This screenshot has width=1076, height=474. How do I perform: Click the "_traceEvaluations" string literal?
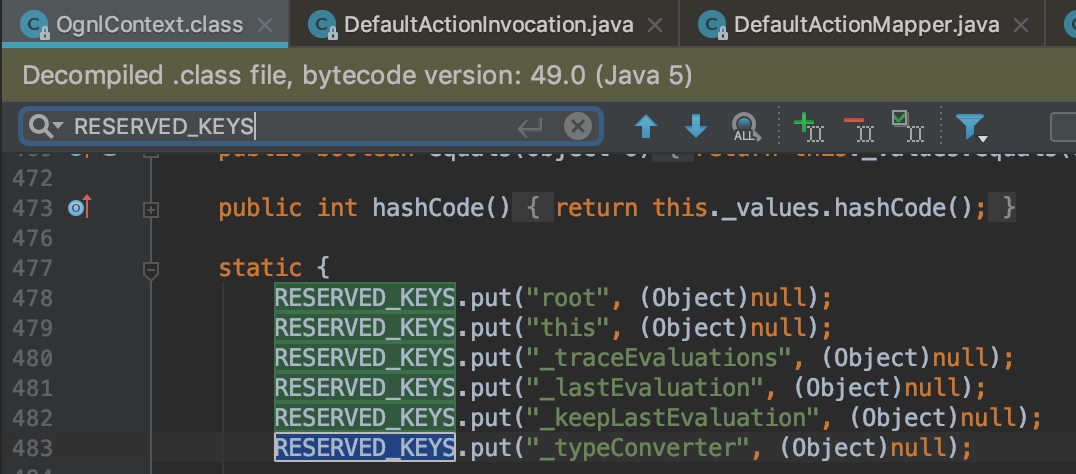[659, 358]
